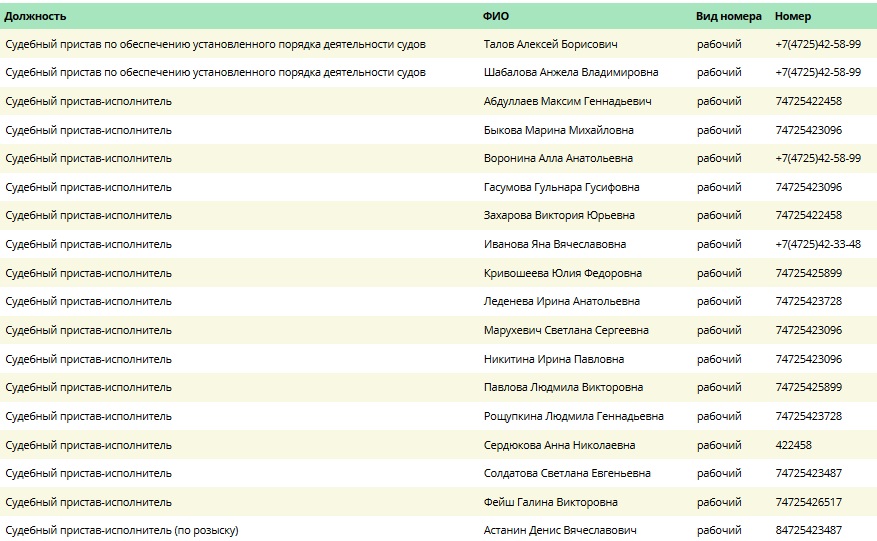Select name 'Марухевич Светлана Сергеевна'
Viewport: 877px width, 541px height.
tap(566, 331)
